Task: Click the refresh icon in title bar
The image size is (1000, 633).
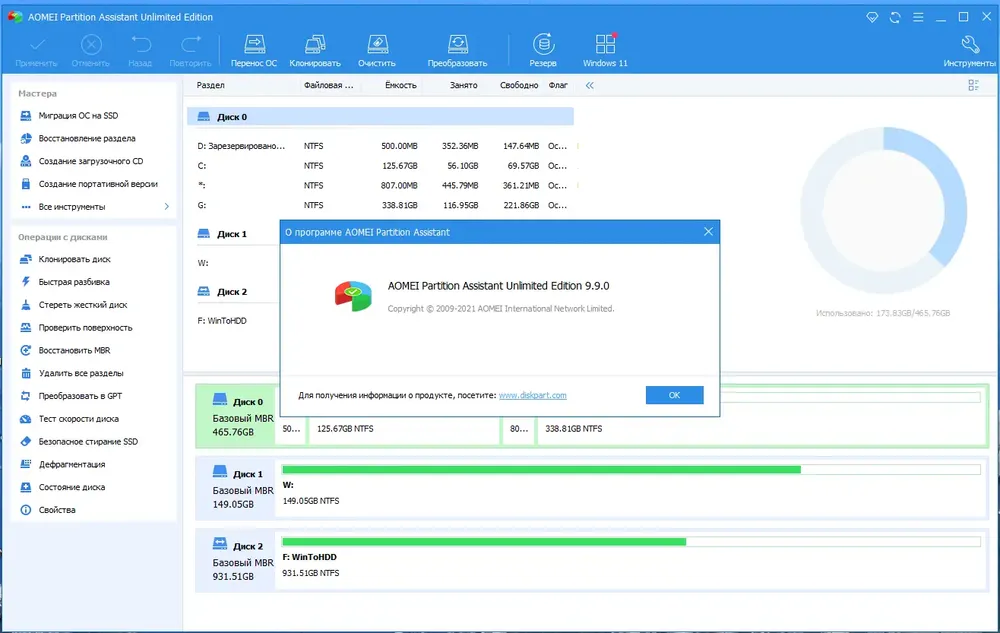Action: pyautogui.click(x=895, y=17)
